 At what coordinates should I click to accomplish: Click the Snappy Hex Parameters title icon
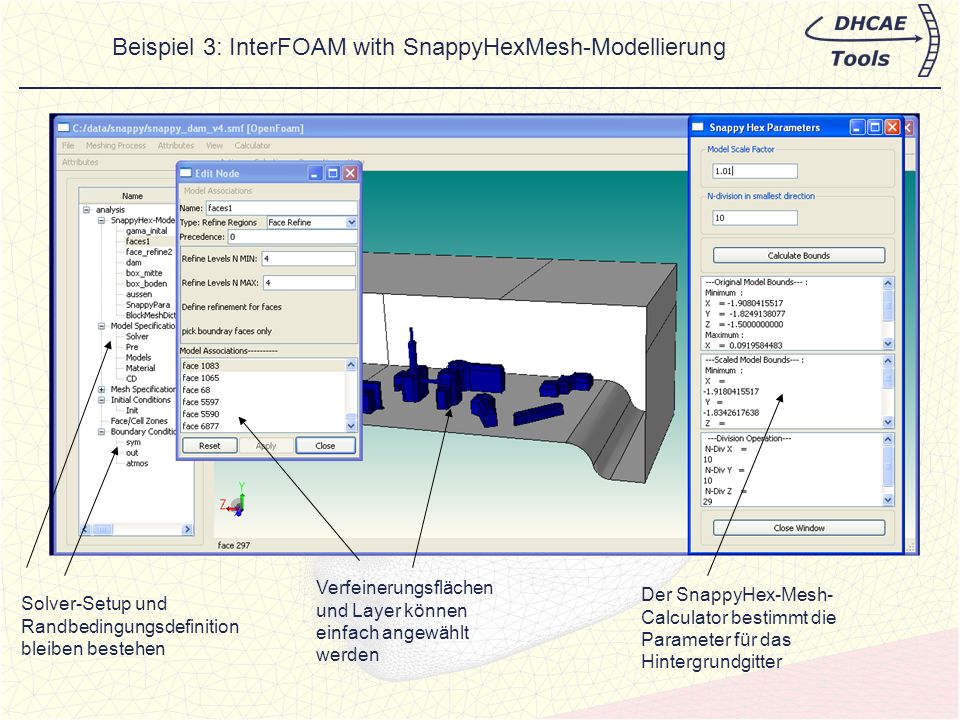pyautogui.click(x=698, y=127)
